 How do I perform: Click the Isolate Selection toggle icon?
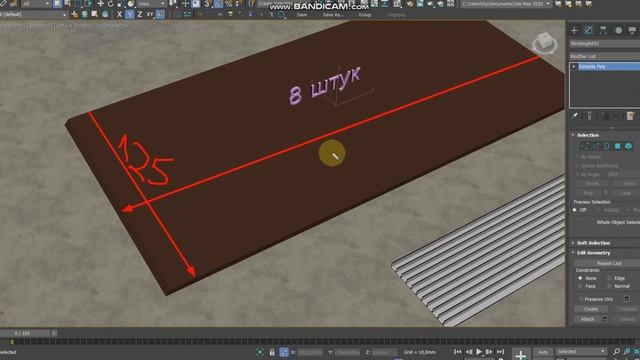pyautogui.click(x=260, y=352)
